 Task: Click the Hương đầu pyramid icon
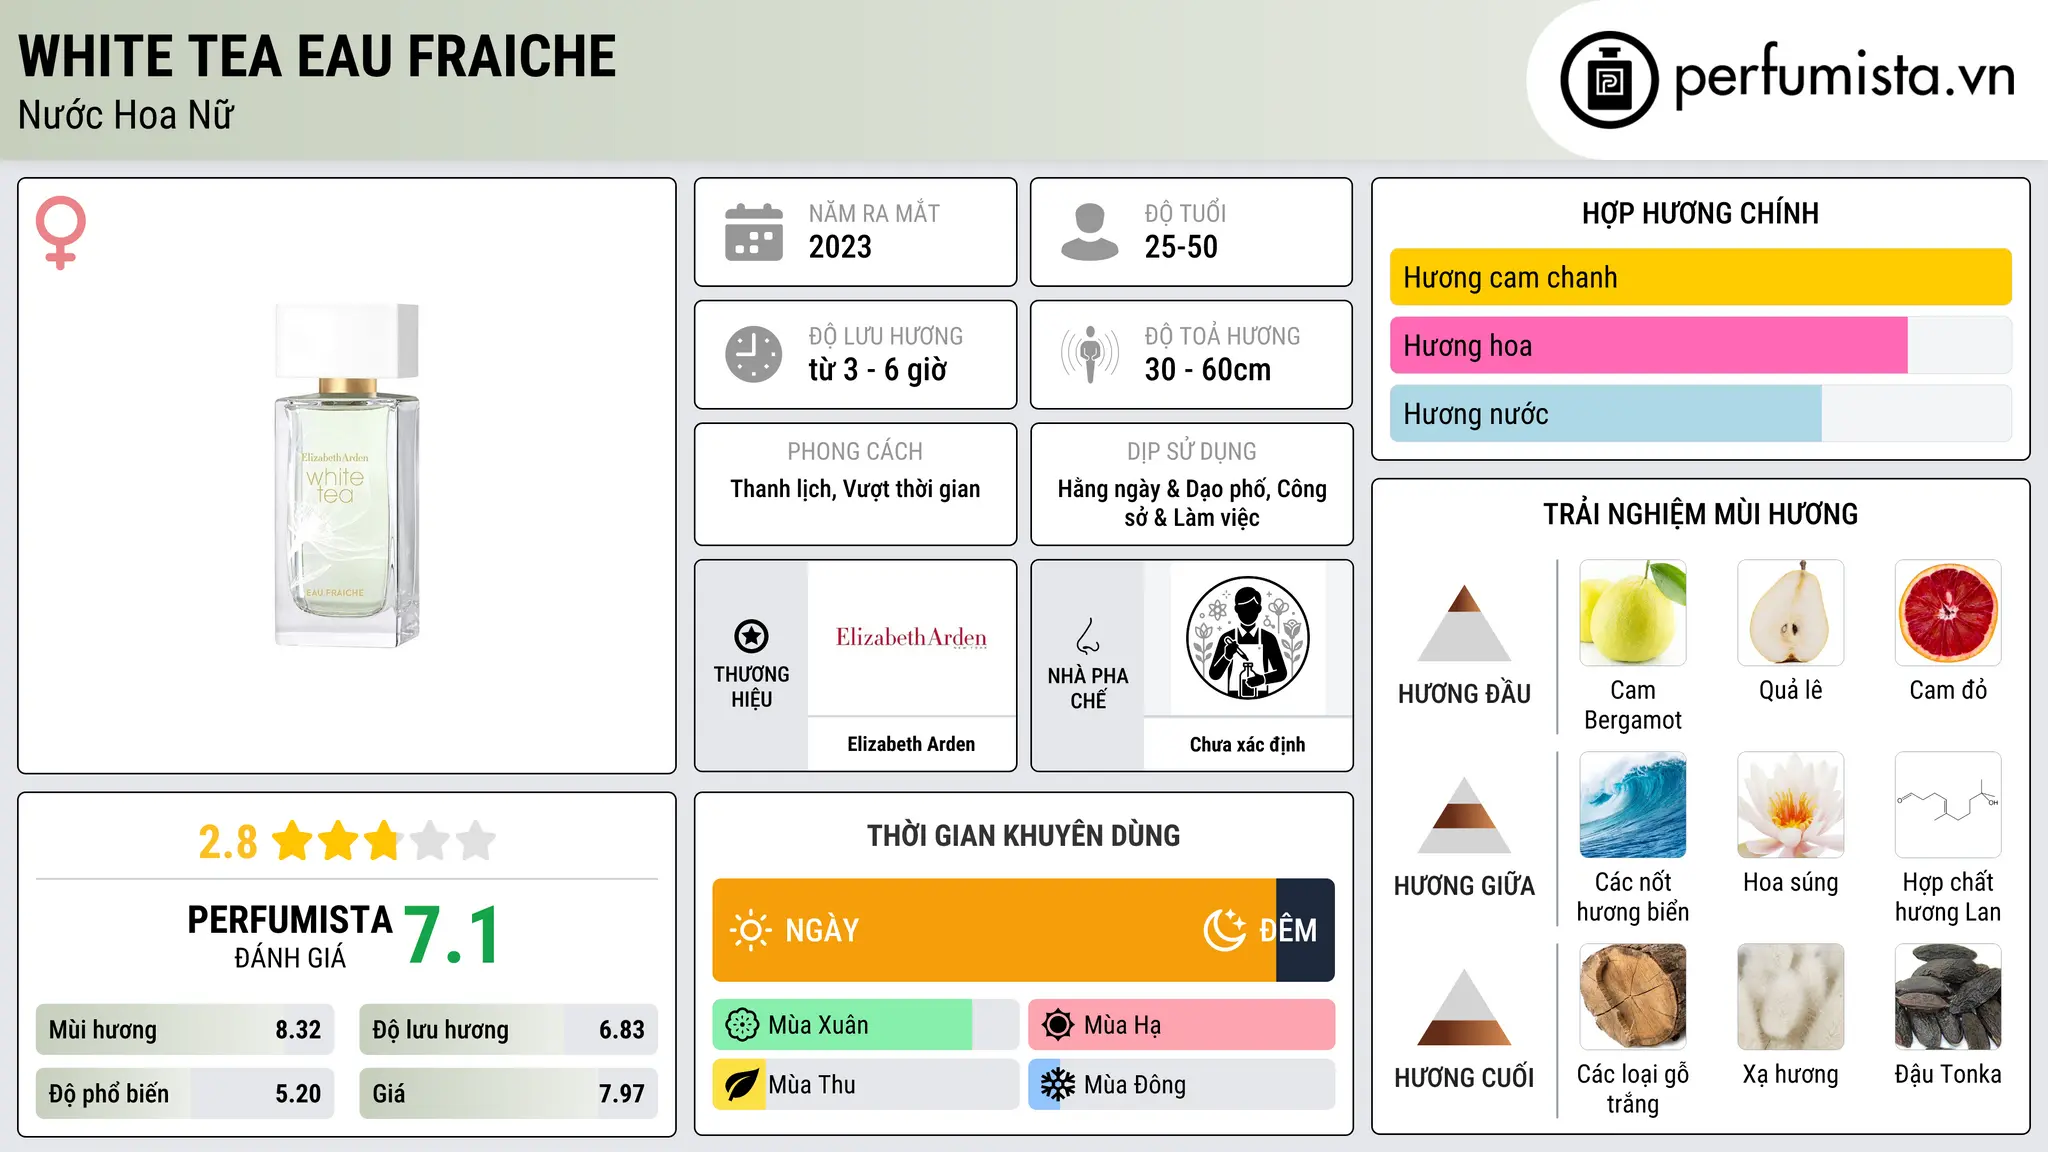(x=1464, y=622)
